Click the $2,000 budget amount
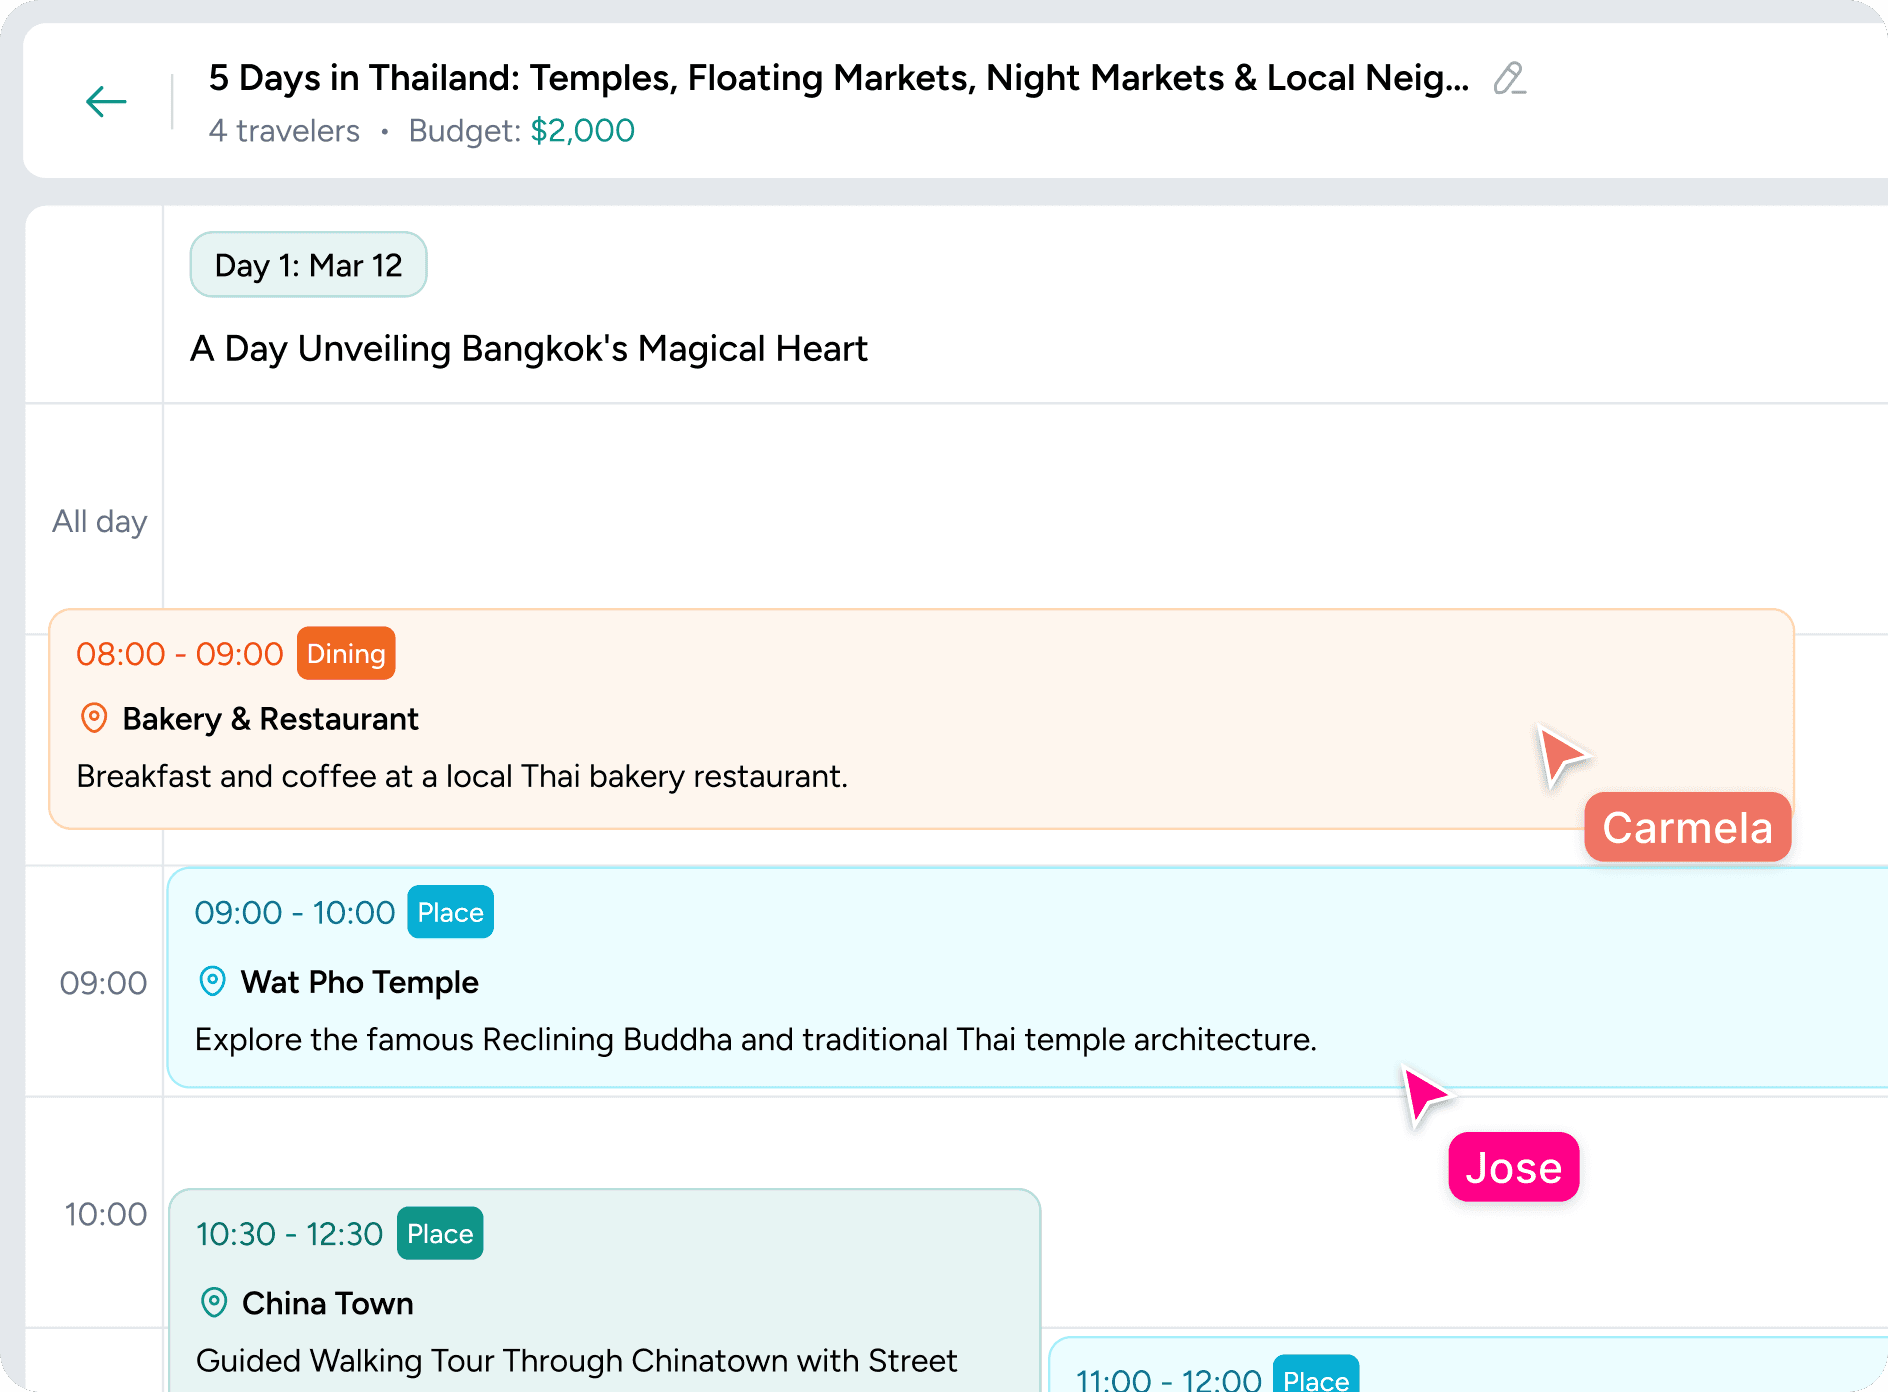 click(x=582, y=131)
